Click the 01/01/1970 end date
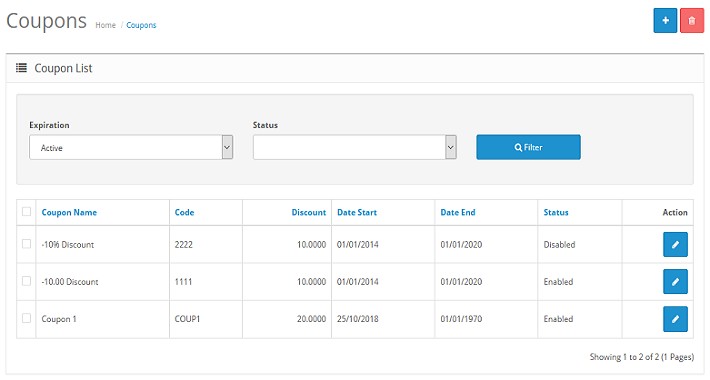The height and width of the screenshot is (380, 710). click(461, 319)
